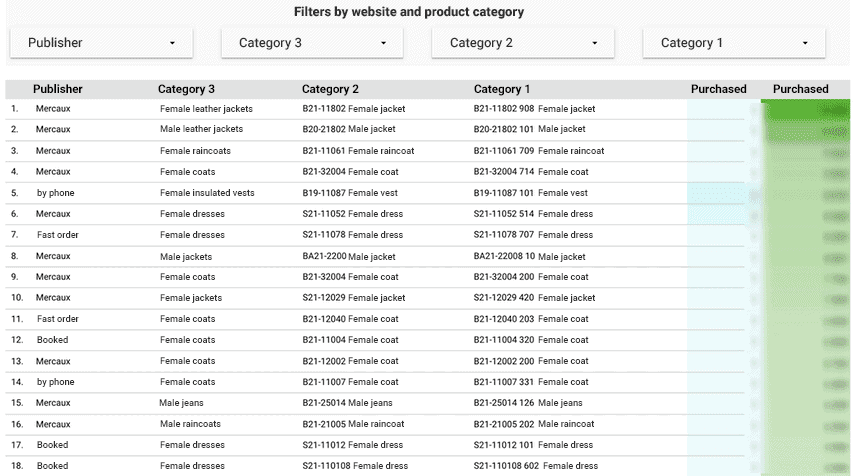The width and height of the screenshot is (859, 476).
Task: Select Booked publisher in row 12
Action: (x=53, y=340)
